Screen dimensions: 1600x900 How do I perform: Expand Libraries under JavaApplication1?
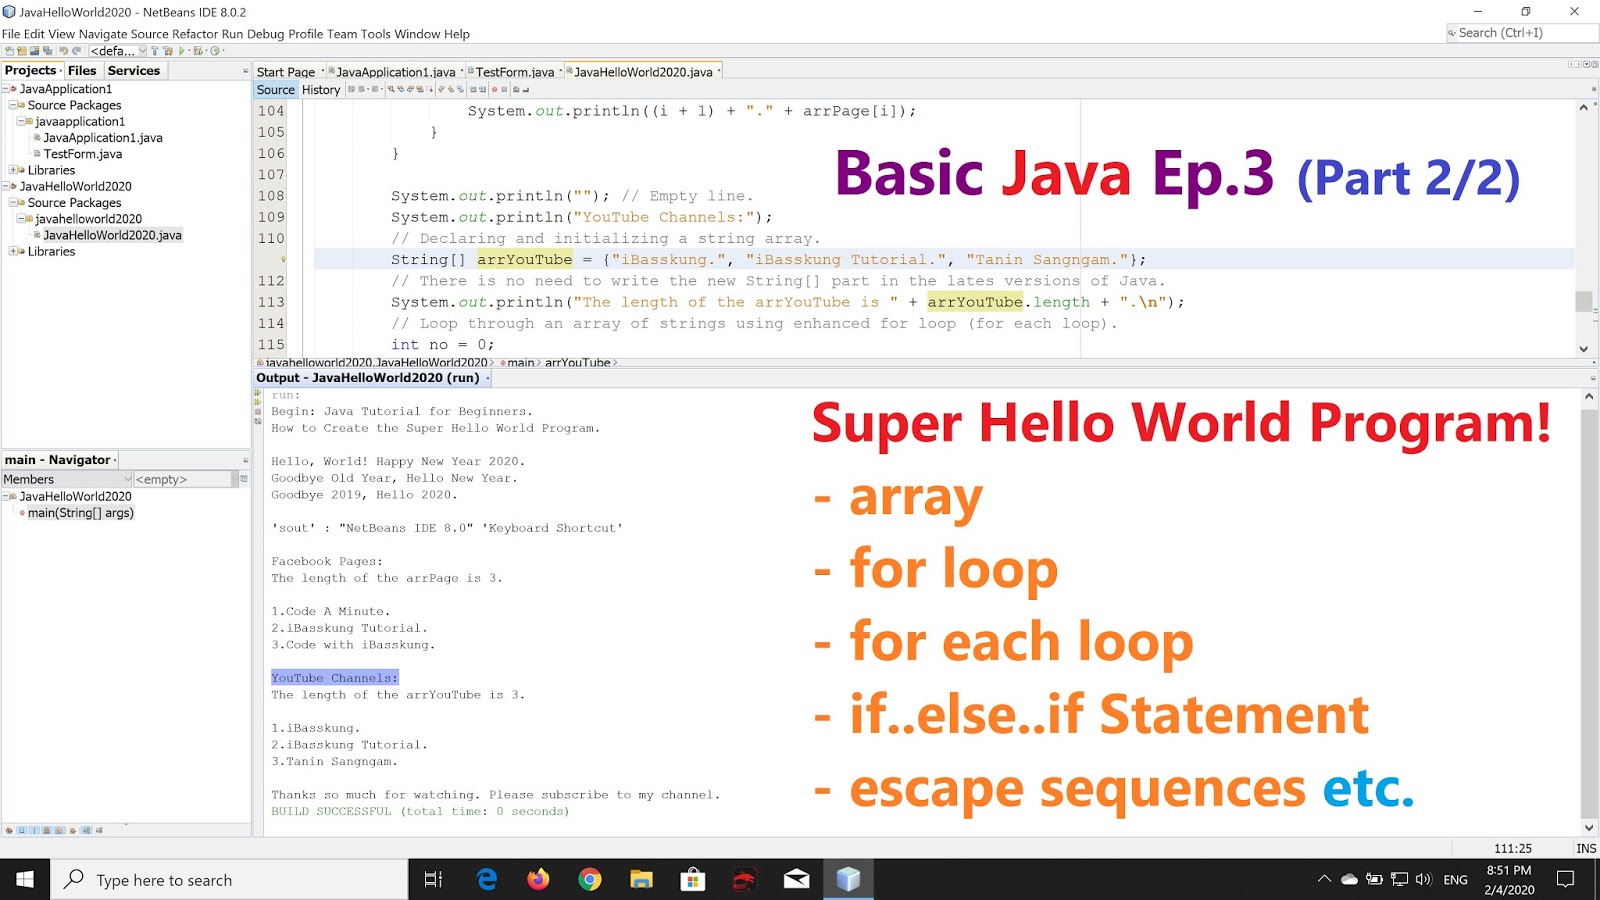click(x=13, y=170)
